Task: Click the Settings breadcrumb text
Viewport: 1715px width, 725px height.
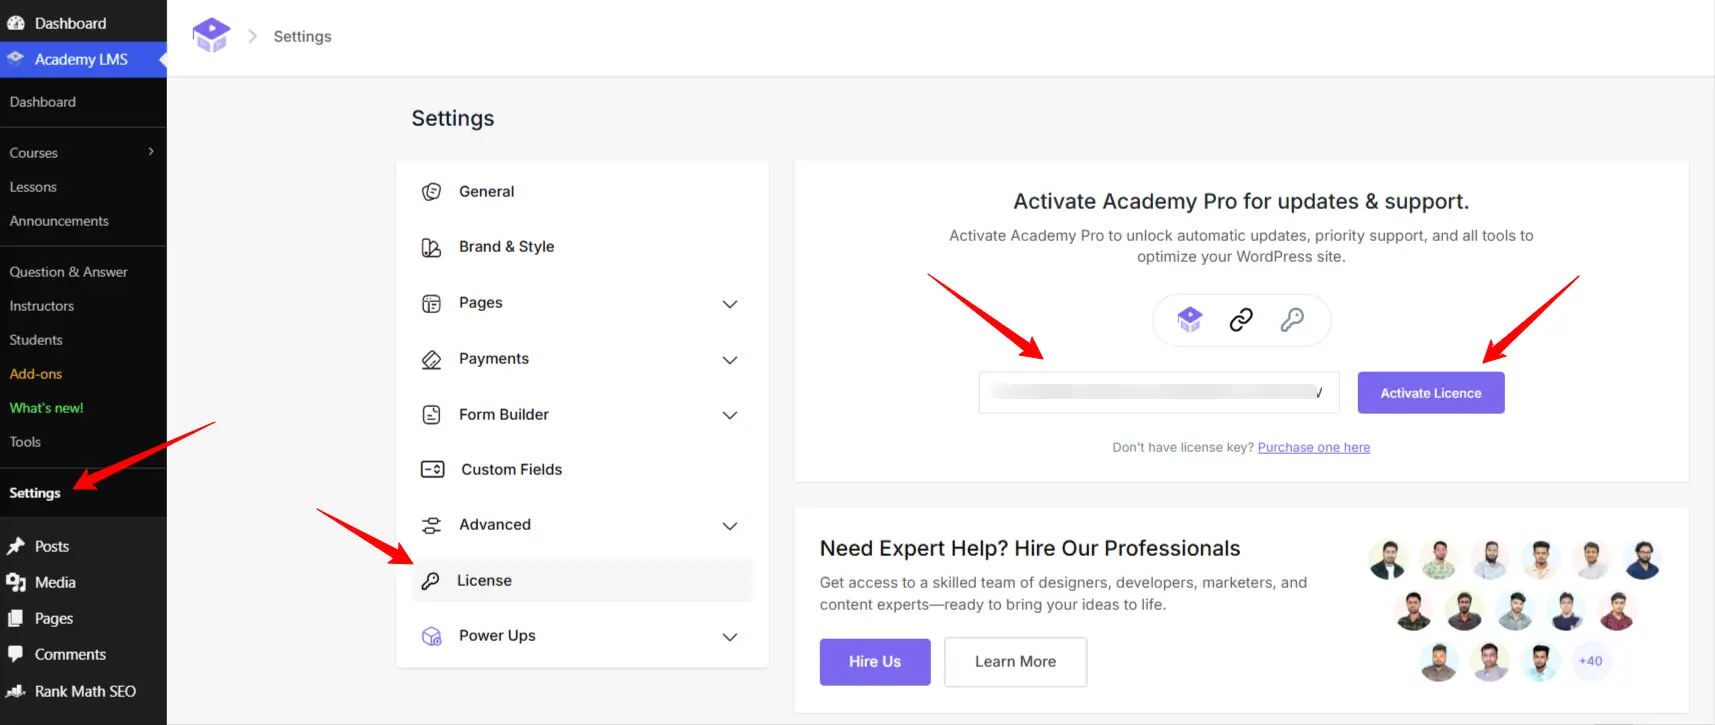Action: point(302,36)
